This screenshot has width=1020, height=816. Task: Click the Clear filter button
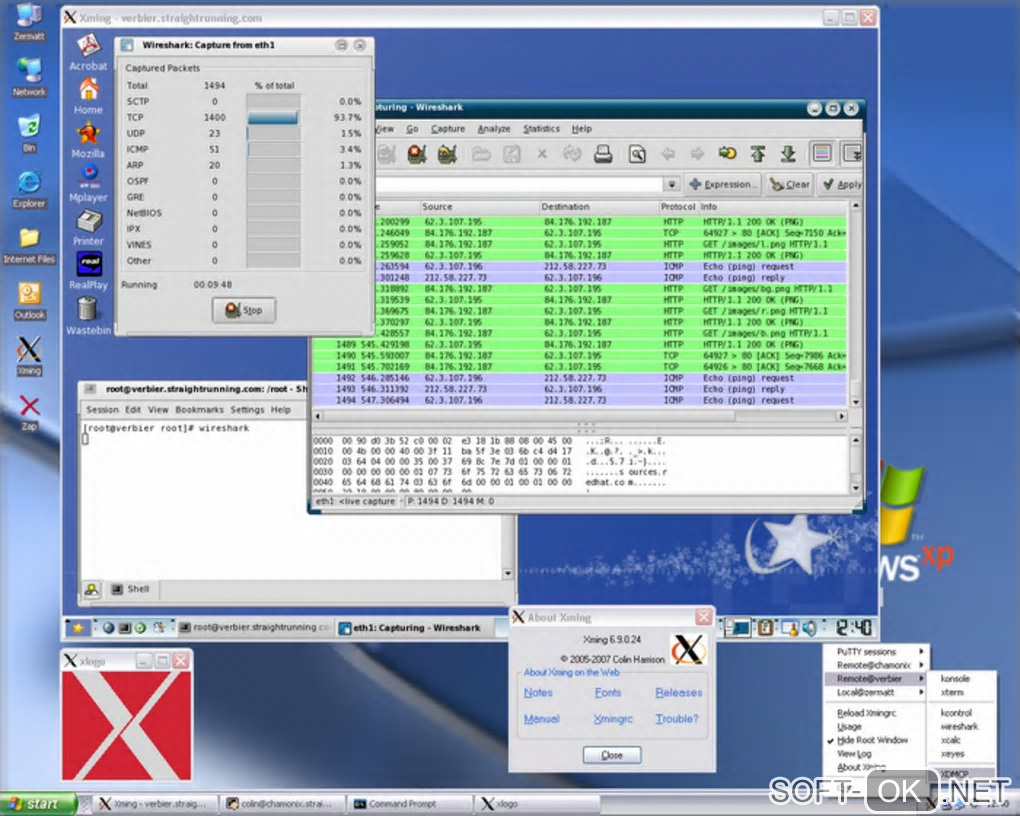[789, 185]
